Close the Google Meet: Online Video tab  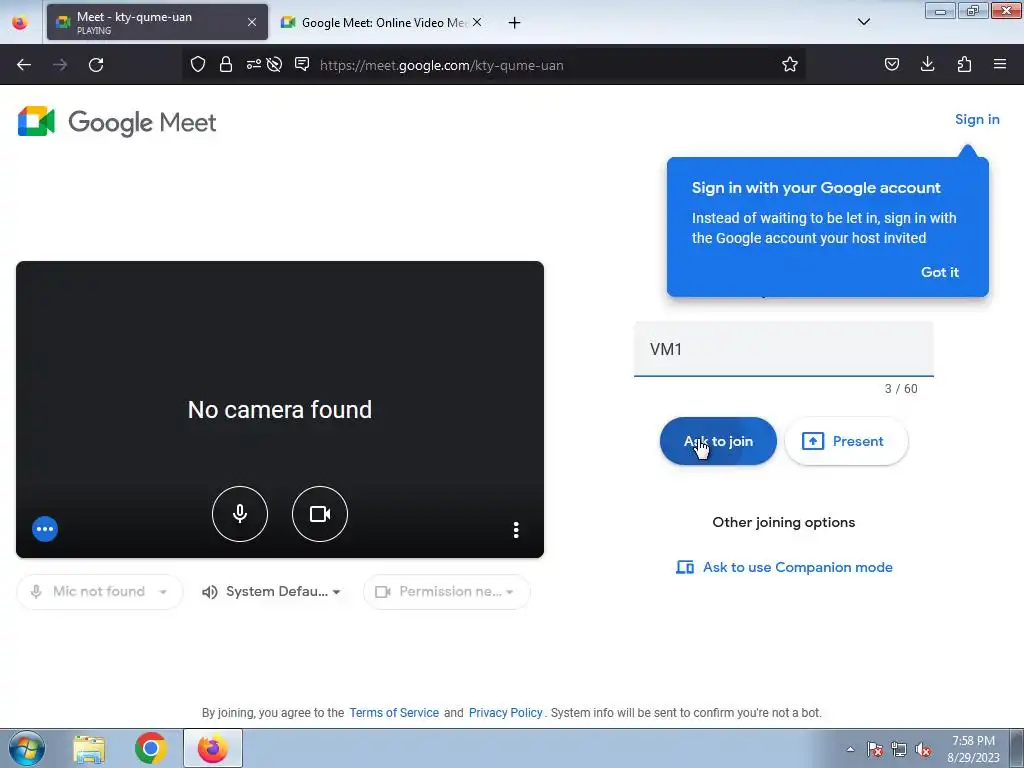coord(477,22)
